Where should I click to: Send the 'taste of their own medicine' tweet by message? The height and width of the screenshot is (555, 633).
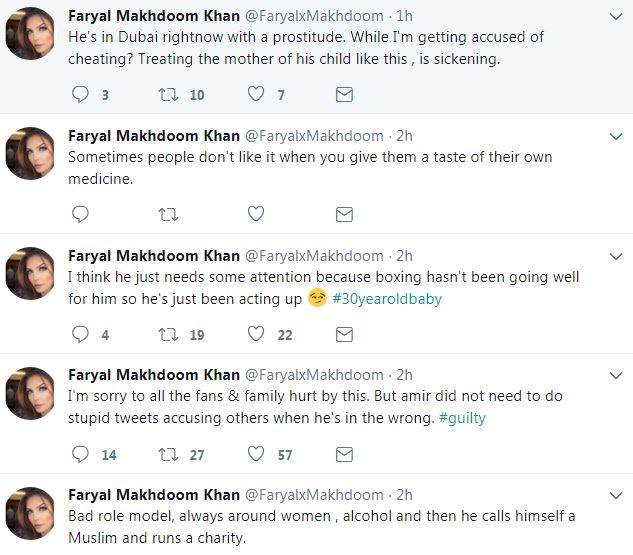(344, 214)
